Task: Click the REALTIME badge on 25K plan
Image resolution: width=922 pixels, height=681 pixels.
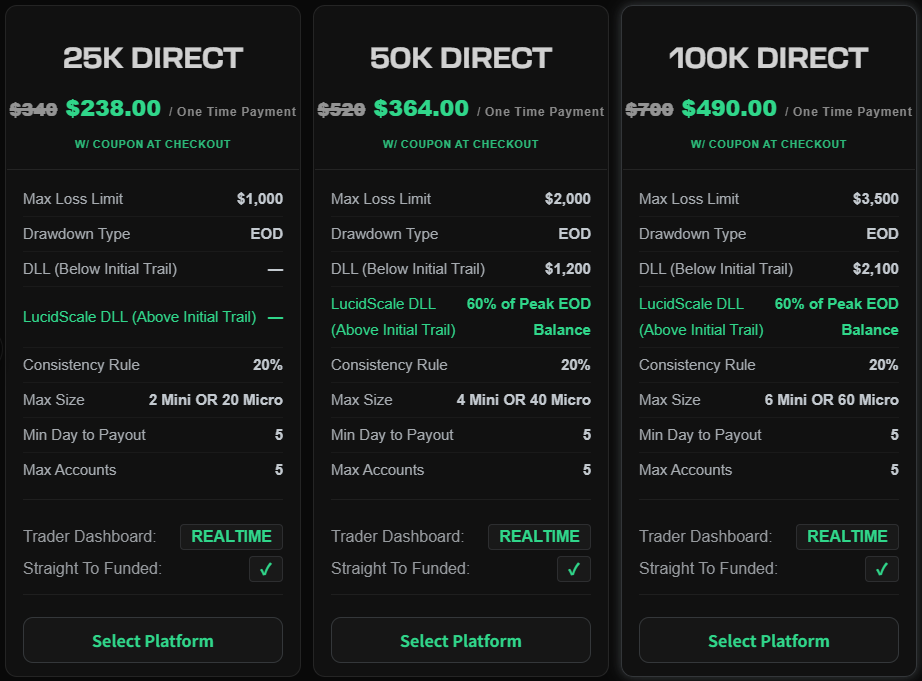Action: click(231, 537)
